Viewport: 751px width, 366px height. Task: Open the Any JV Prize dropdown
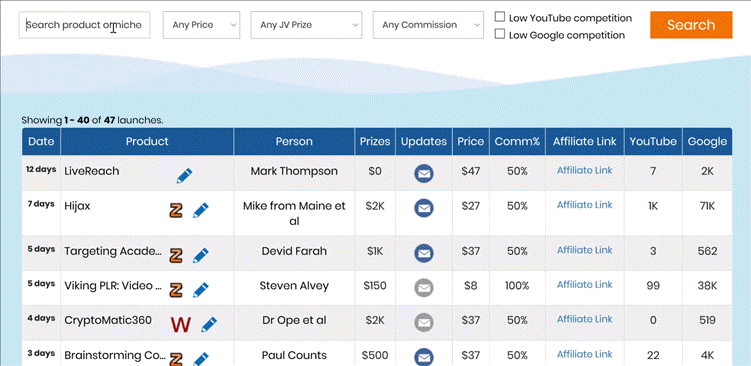(x=306, y=25)
